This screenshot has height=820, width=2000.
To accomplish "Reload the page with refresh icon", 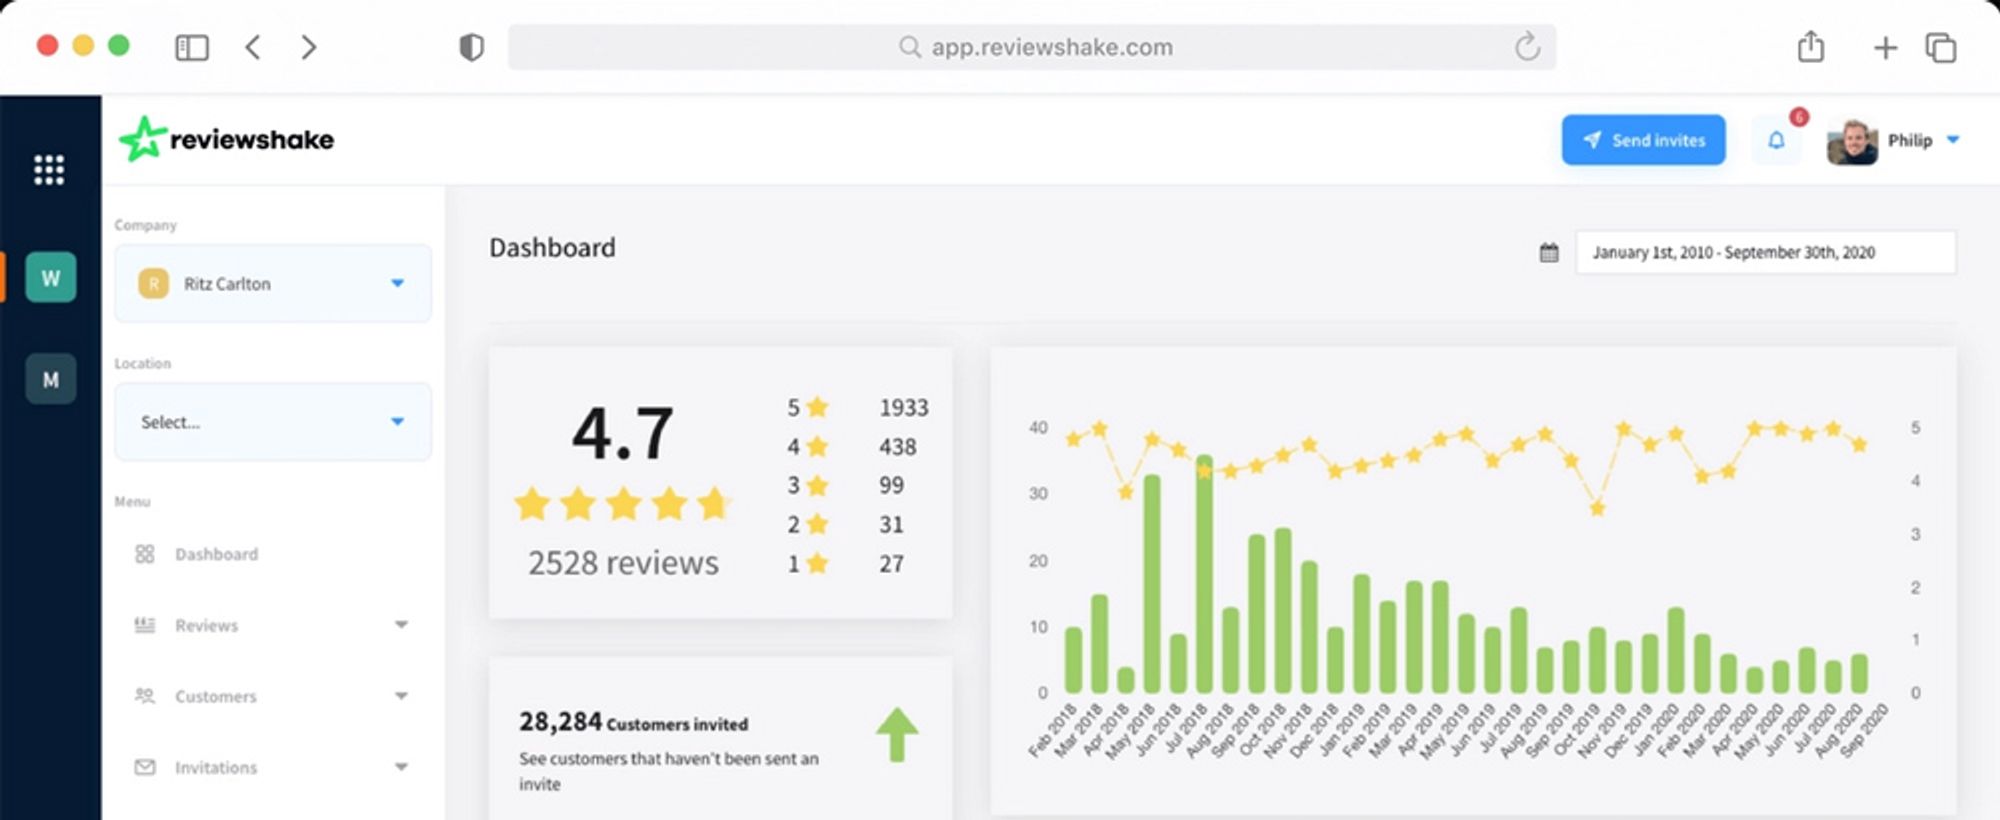I will coord(1527,46).
